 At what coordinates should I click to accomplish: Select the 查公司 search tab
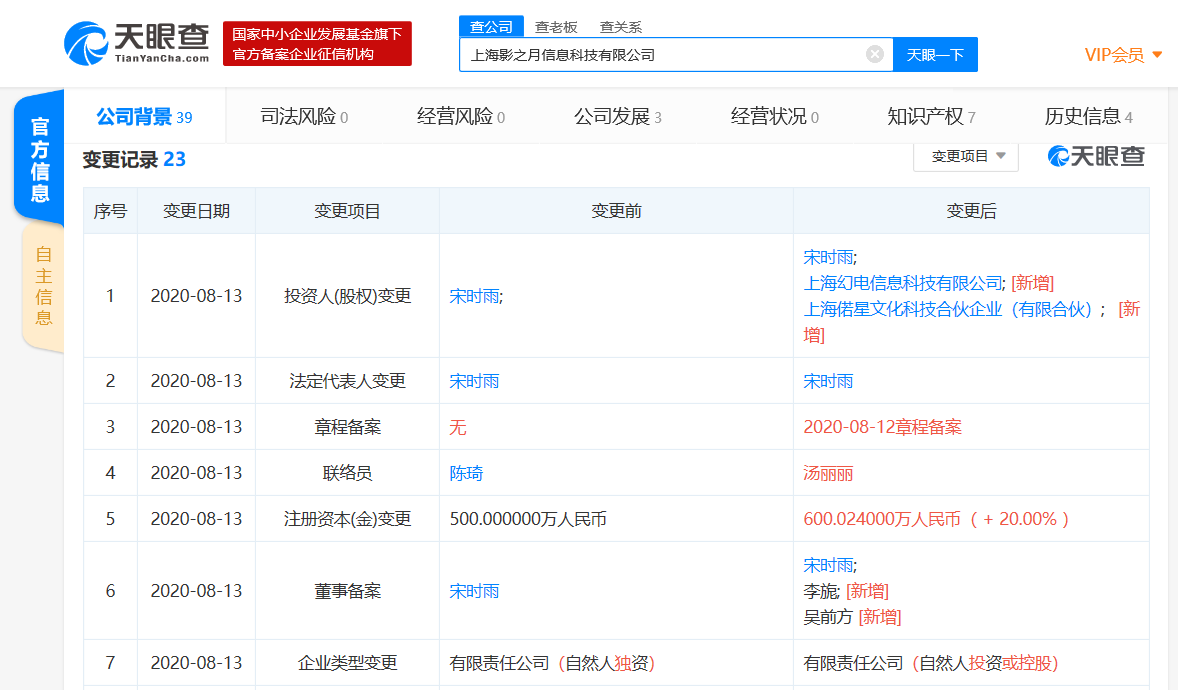(x=491, y=27)
